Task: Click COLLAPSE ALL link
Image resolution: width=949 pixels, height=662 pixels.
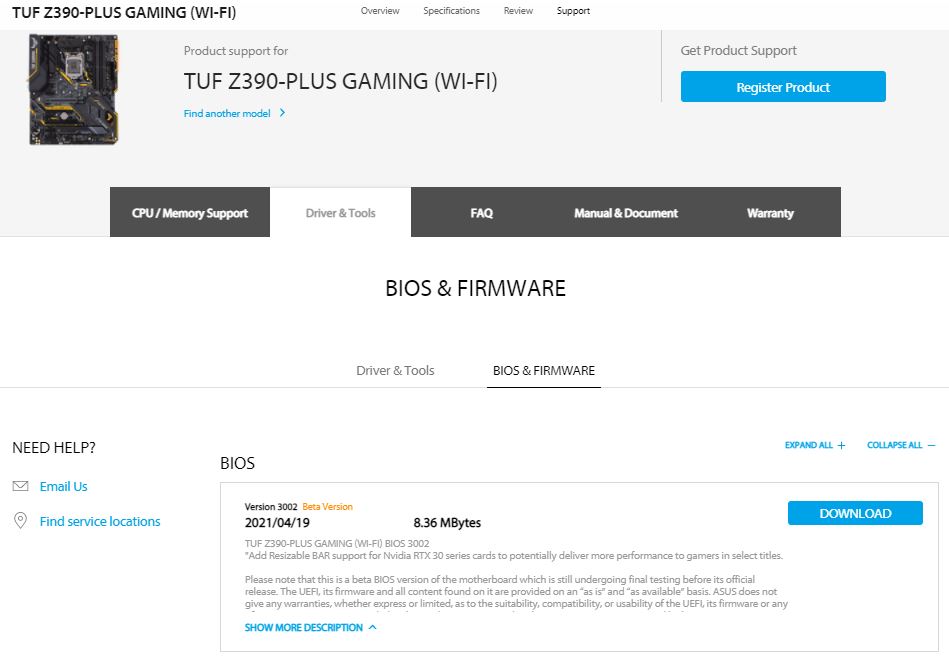Action: click(895, 445)
